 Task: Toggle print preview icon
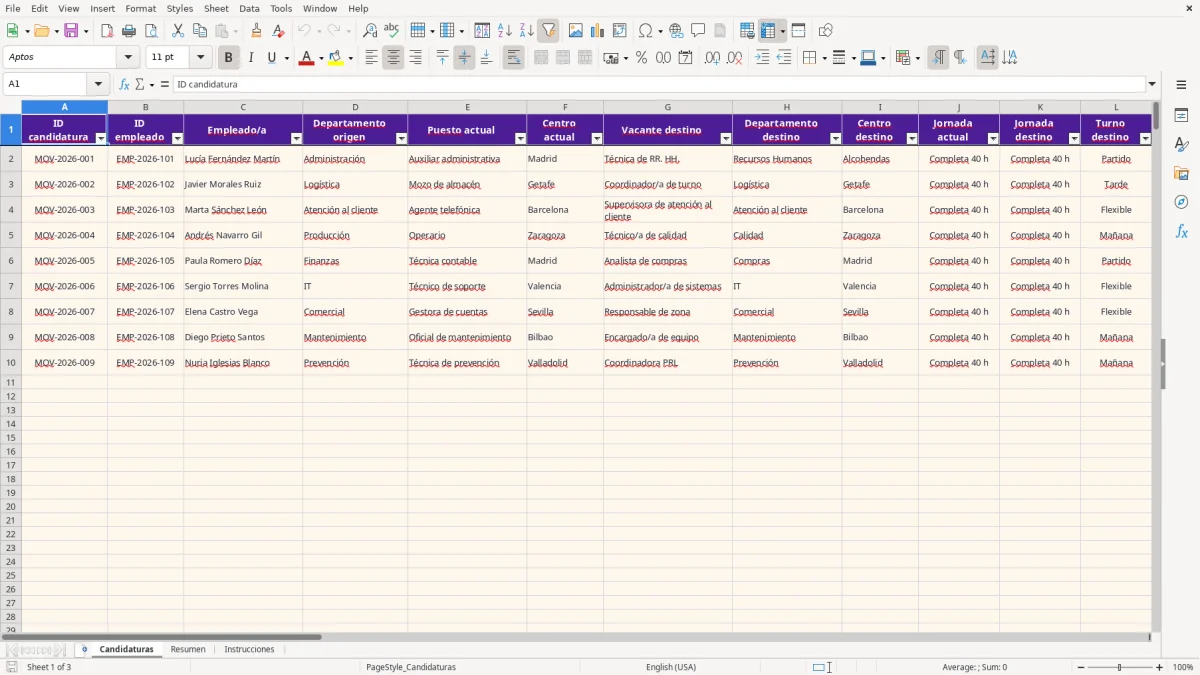coord(151,31)
